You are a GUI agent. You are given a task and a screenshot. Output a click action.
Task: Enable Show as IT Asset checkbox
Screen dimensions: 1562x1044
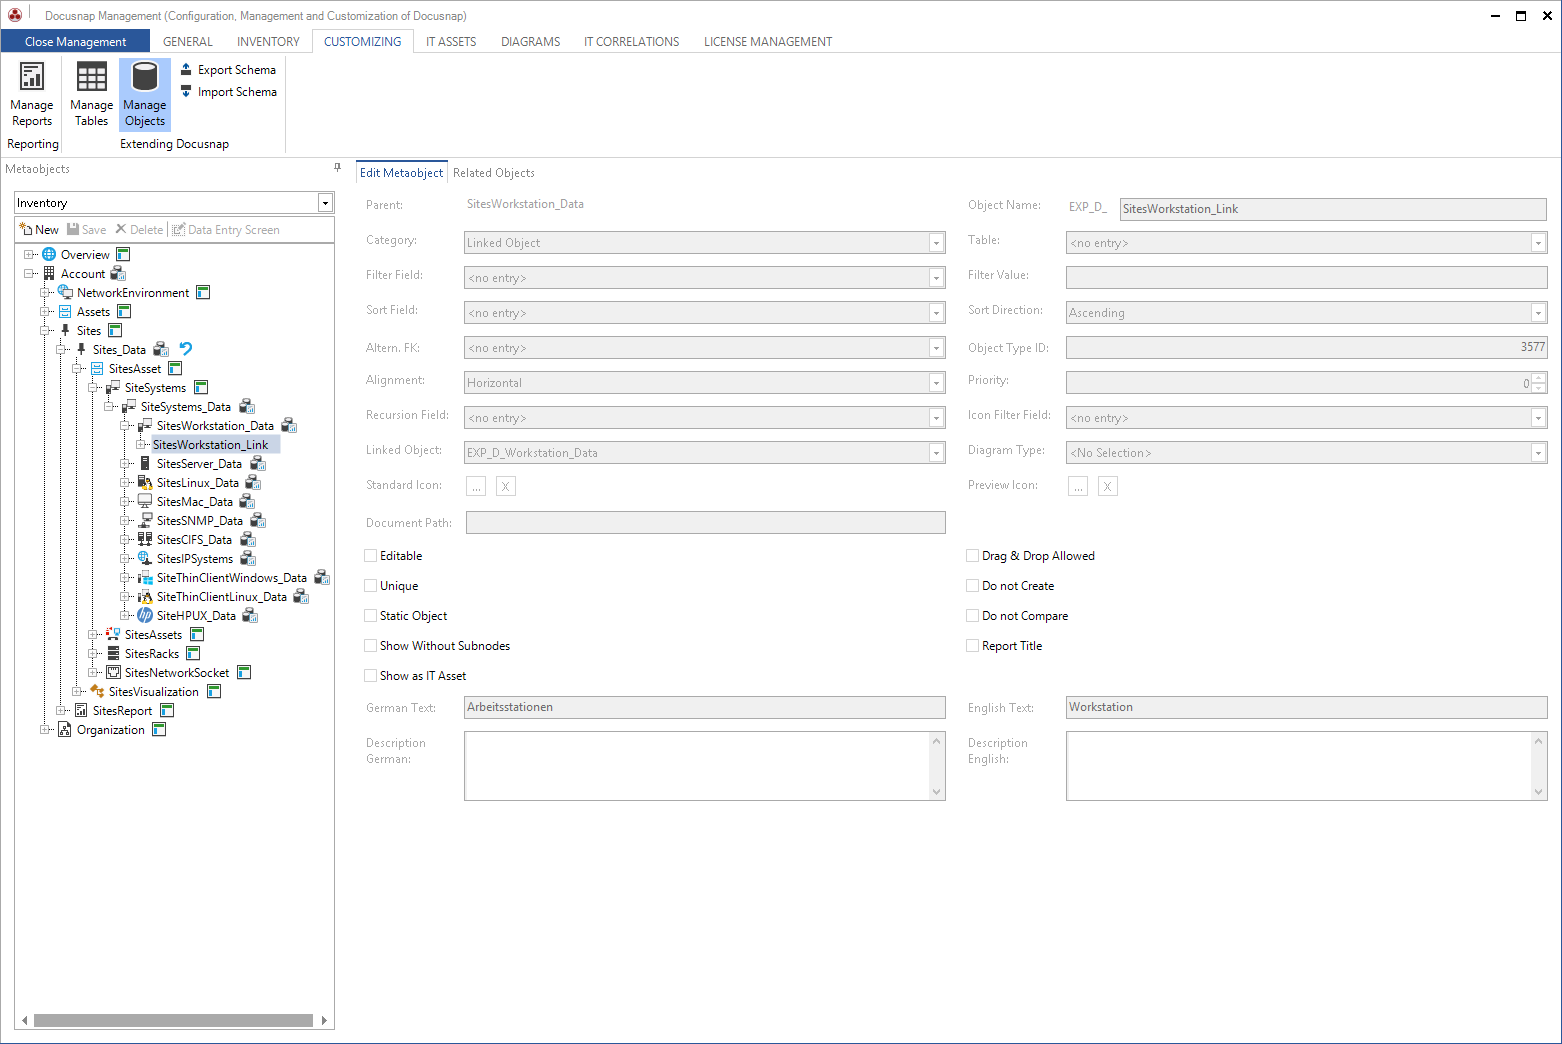[371, 676]
